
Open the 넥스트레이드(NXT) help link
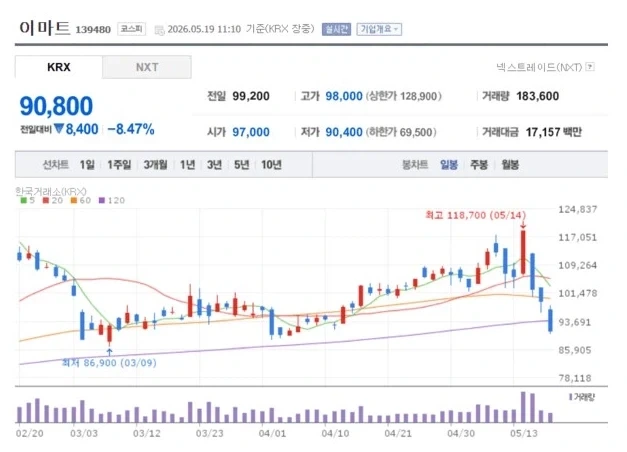[539, 67]
